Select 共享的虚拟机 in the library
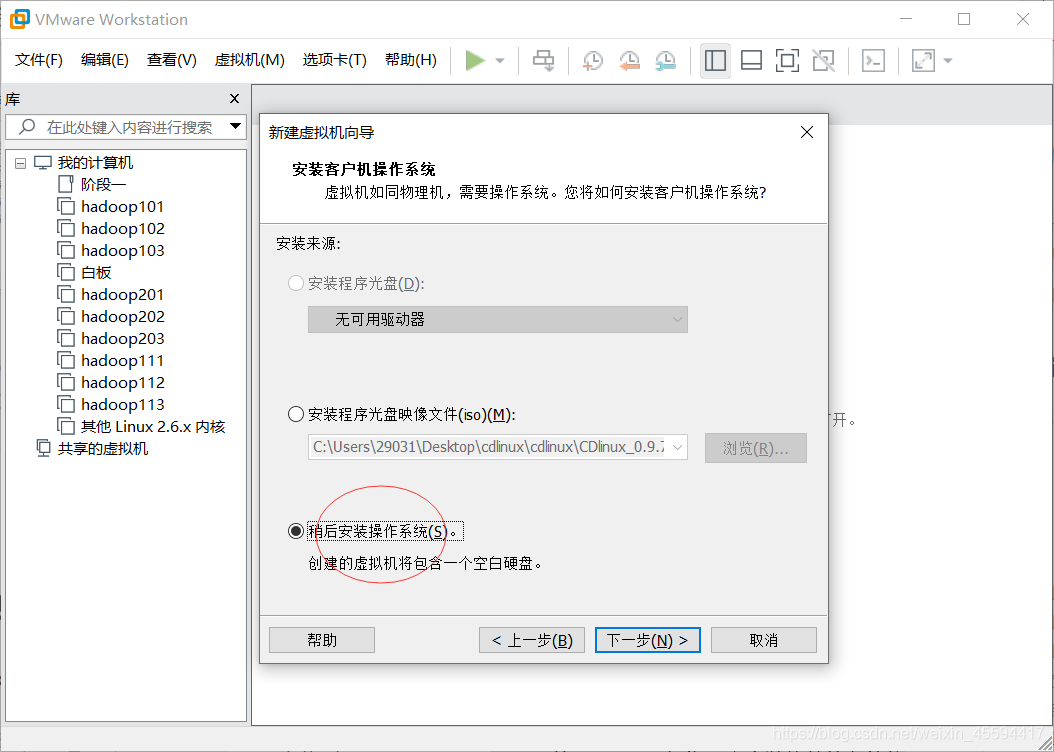Screen dimensions: 1054x752 [103, 448]
